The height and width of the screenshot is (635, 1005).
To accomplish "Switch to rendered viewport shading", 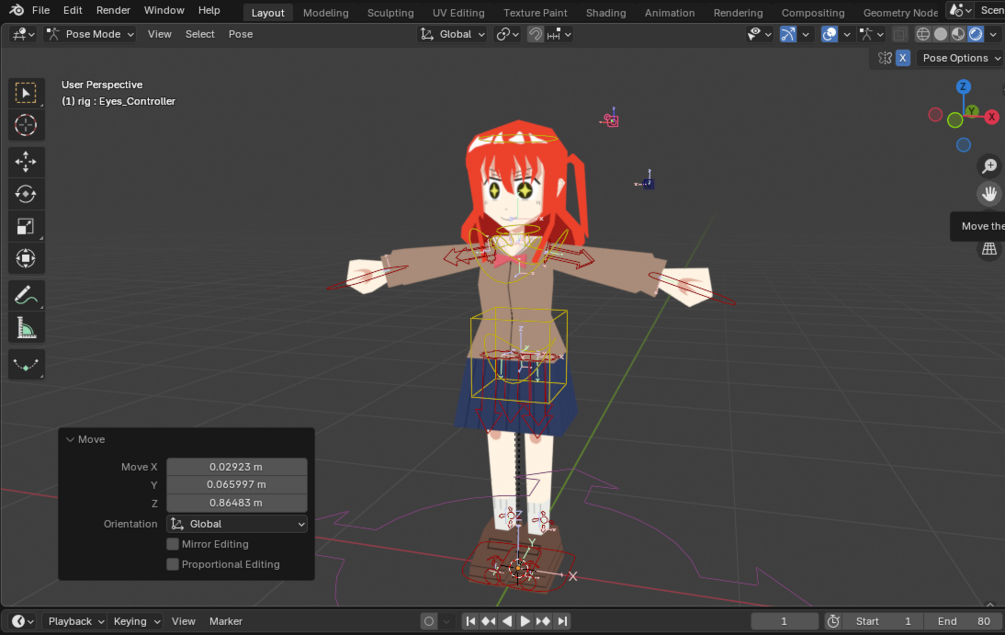I will click(x=976, y=34).
